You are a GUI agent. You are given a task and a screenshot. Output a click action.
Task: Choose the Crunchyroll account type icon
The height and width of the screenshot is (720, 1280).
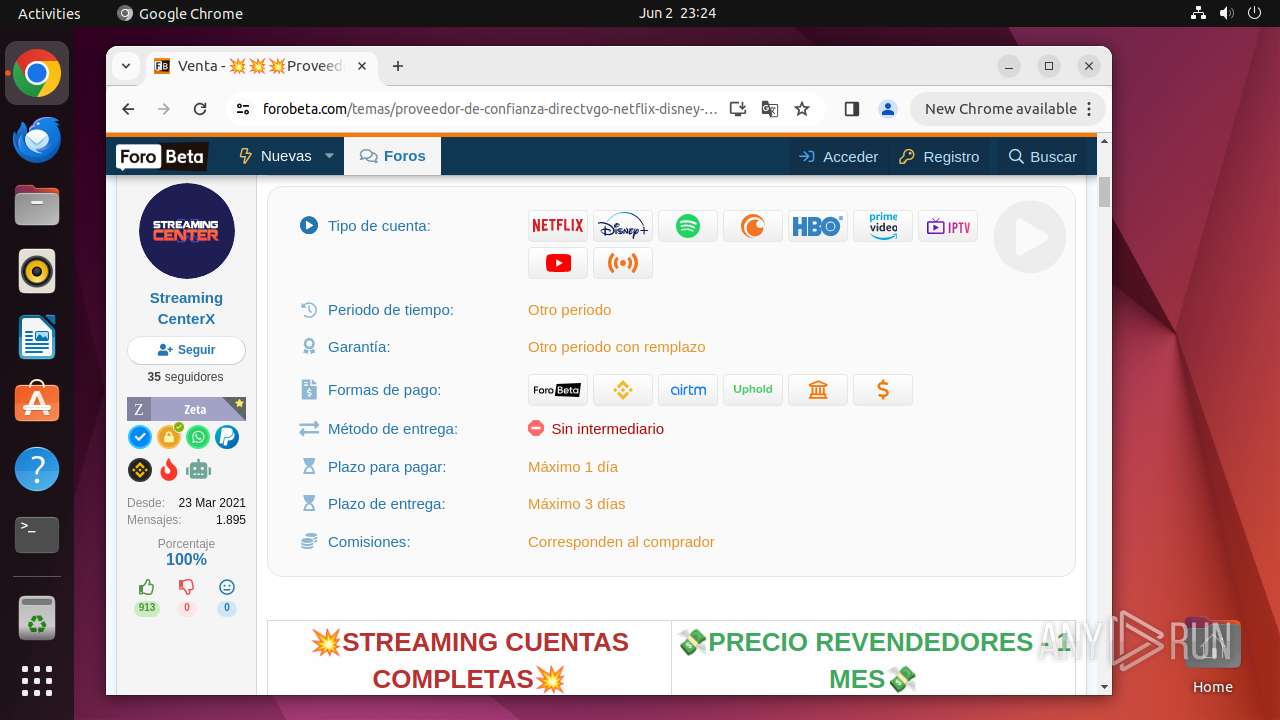[752, 226]
